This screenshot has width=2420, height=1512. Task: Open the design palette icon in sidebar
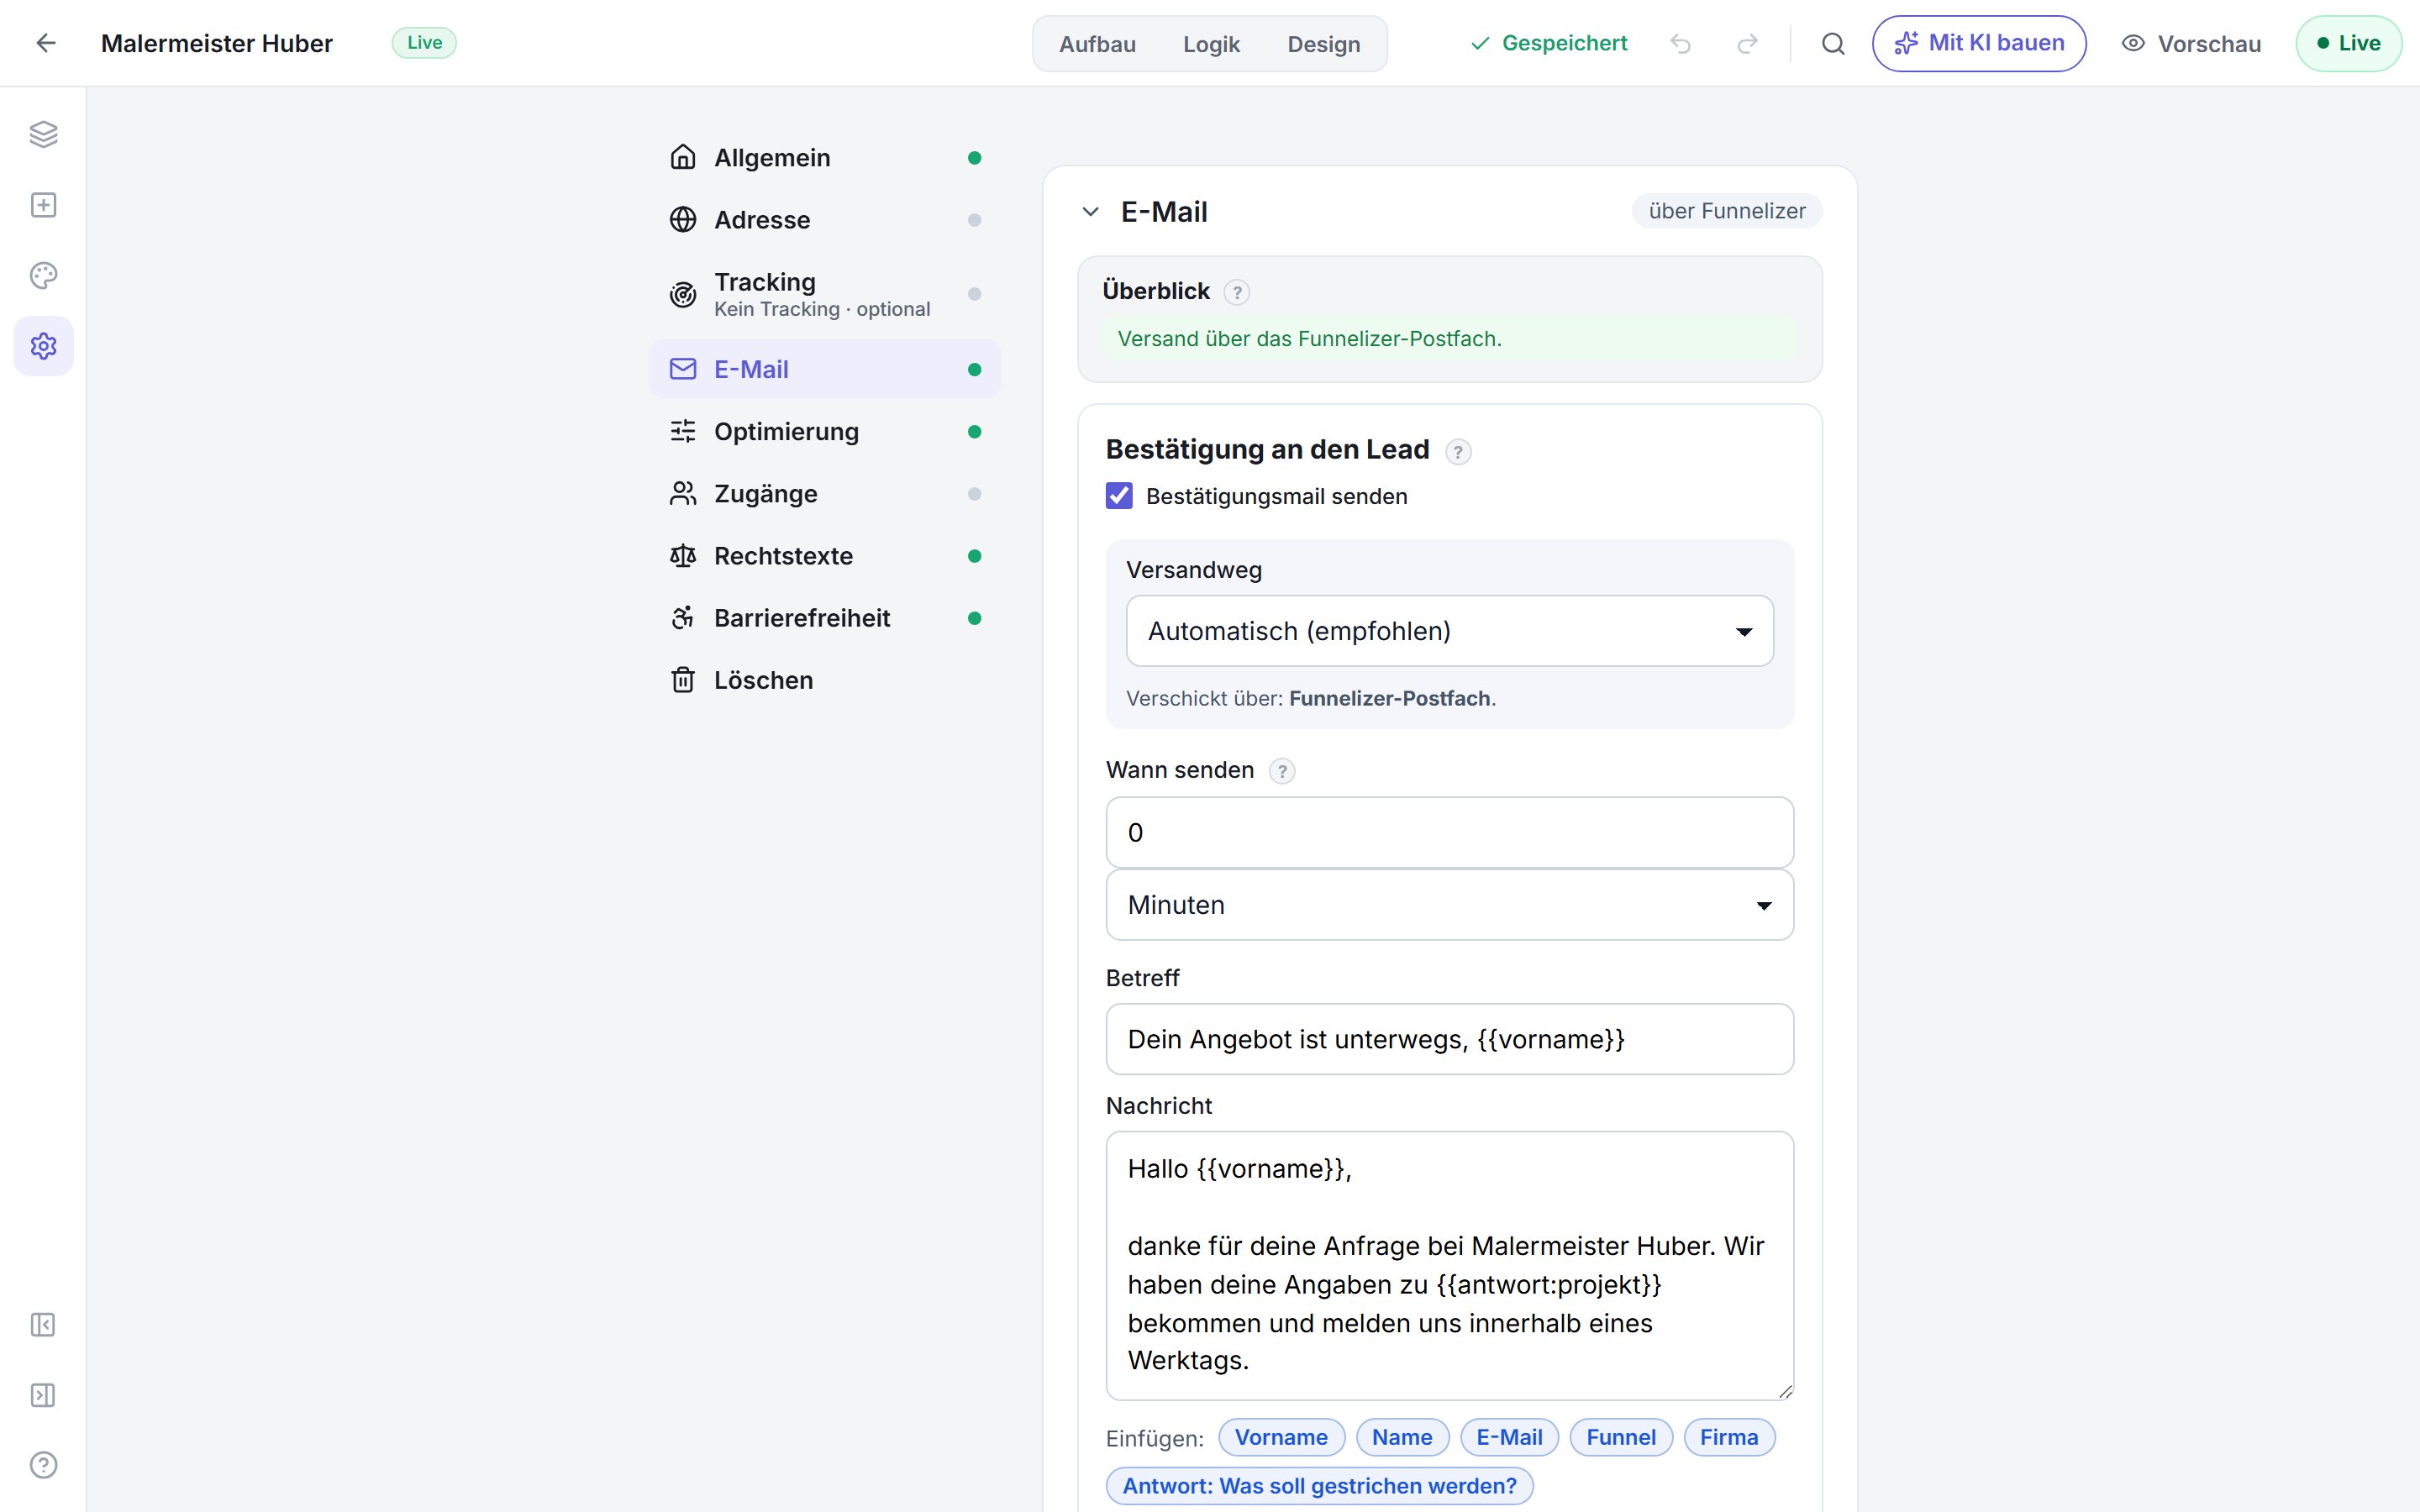point(43,275)
